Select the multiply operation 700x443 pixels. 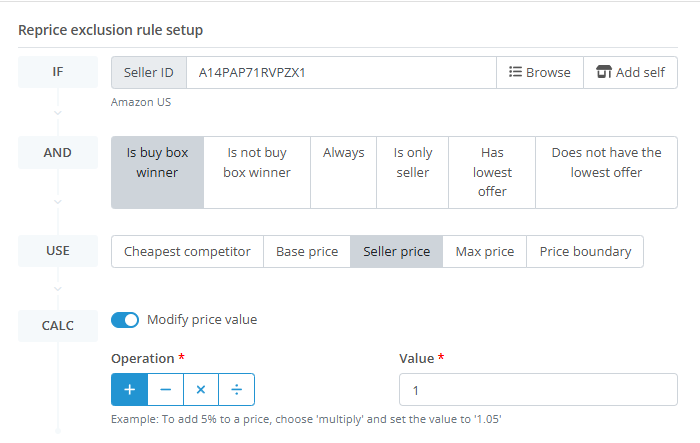point(201,389)
